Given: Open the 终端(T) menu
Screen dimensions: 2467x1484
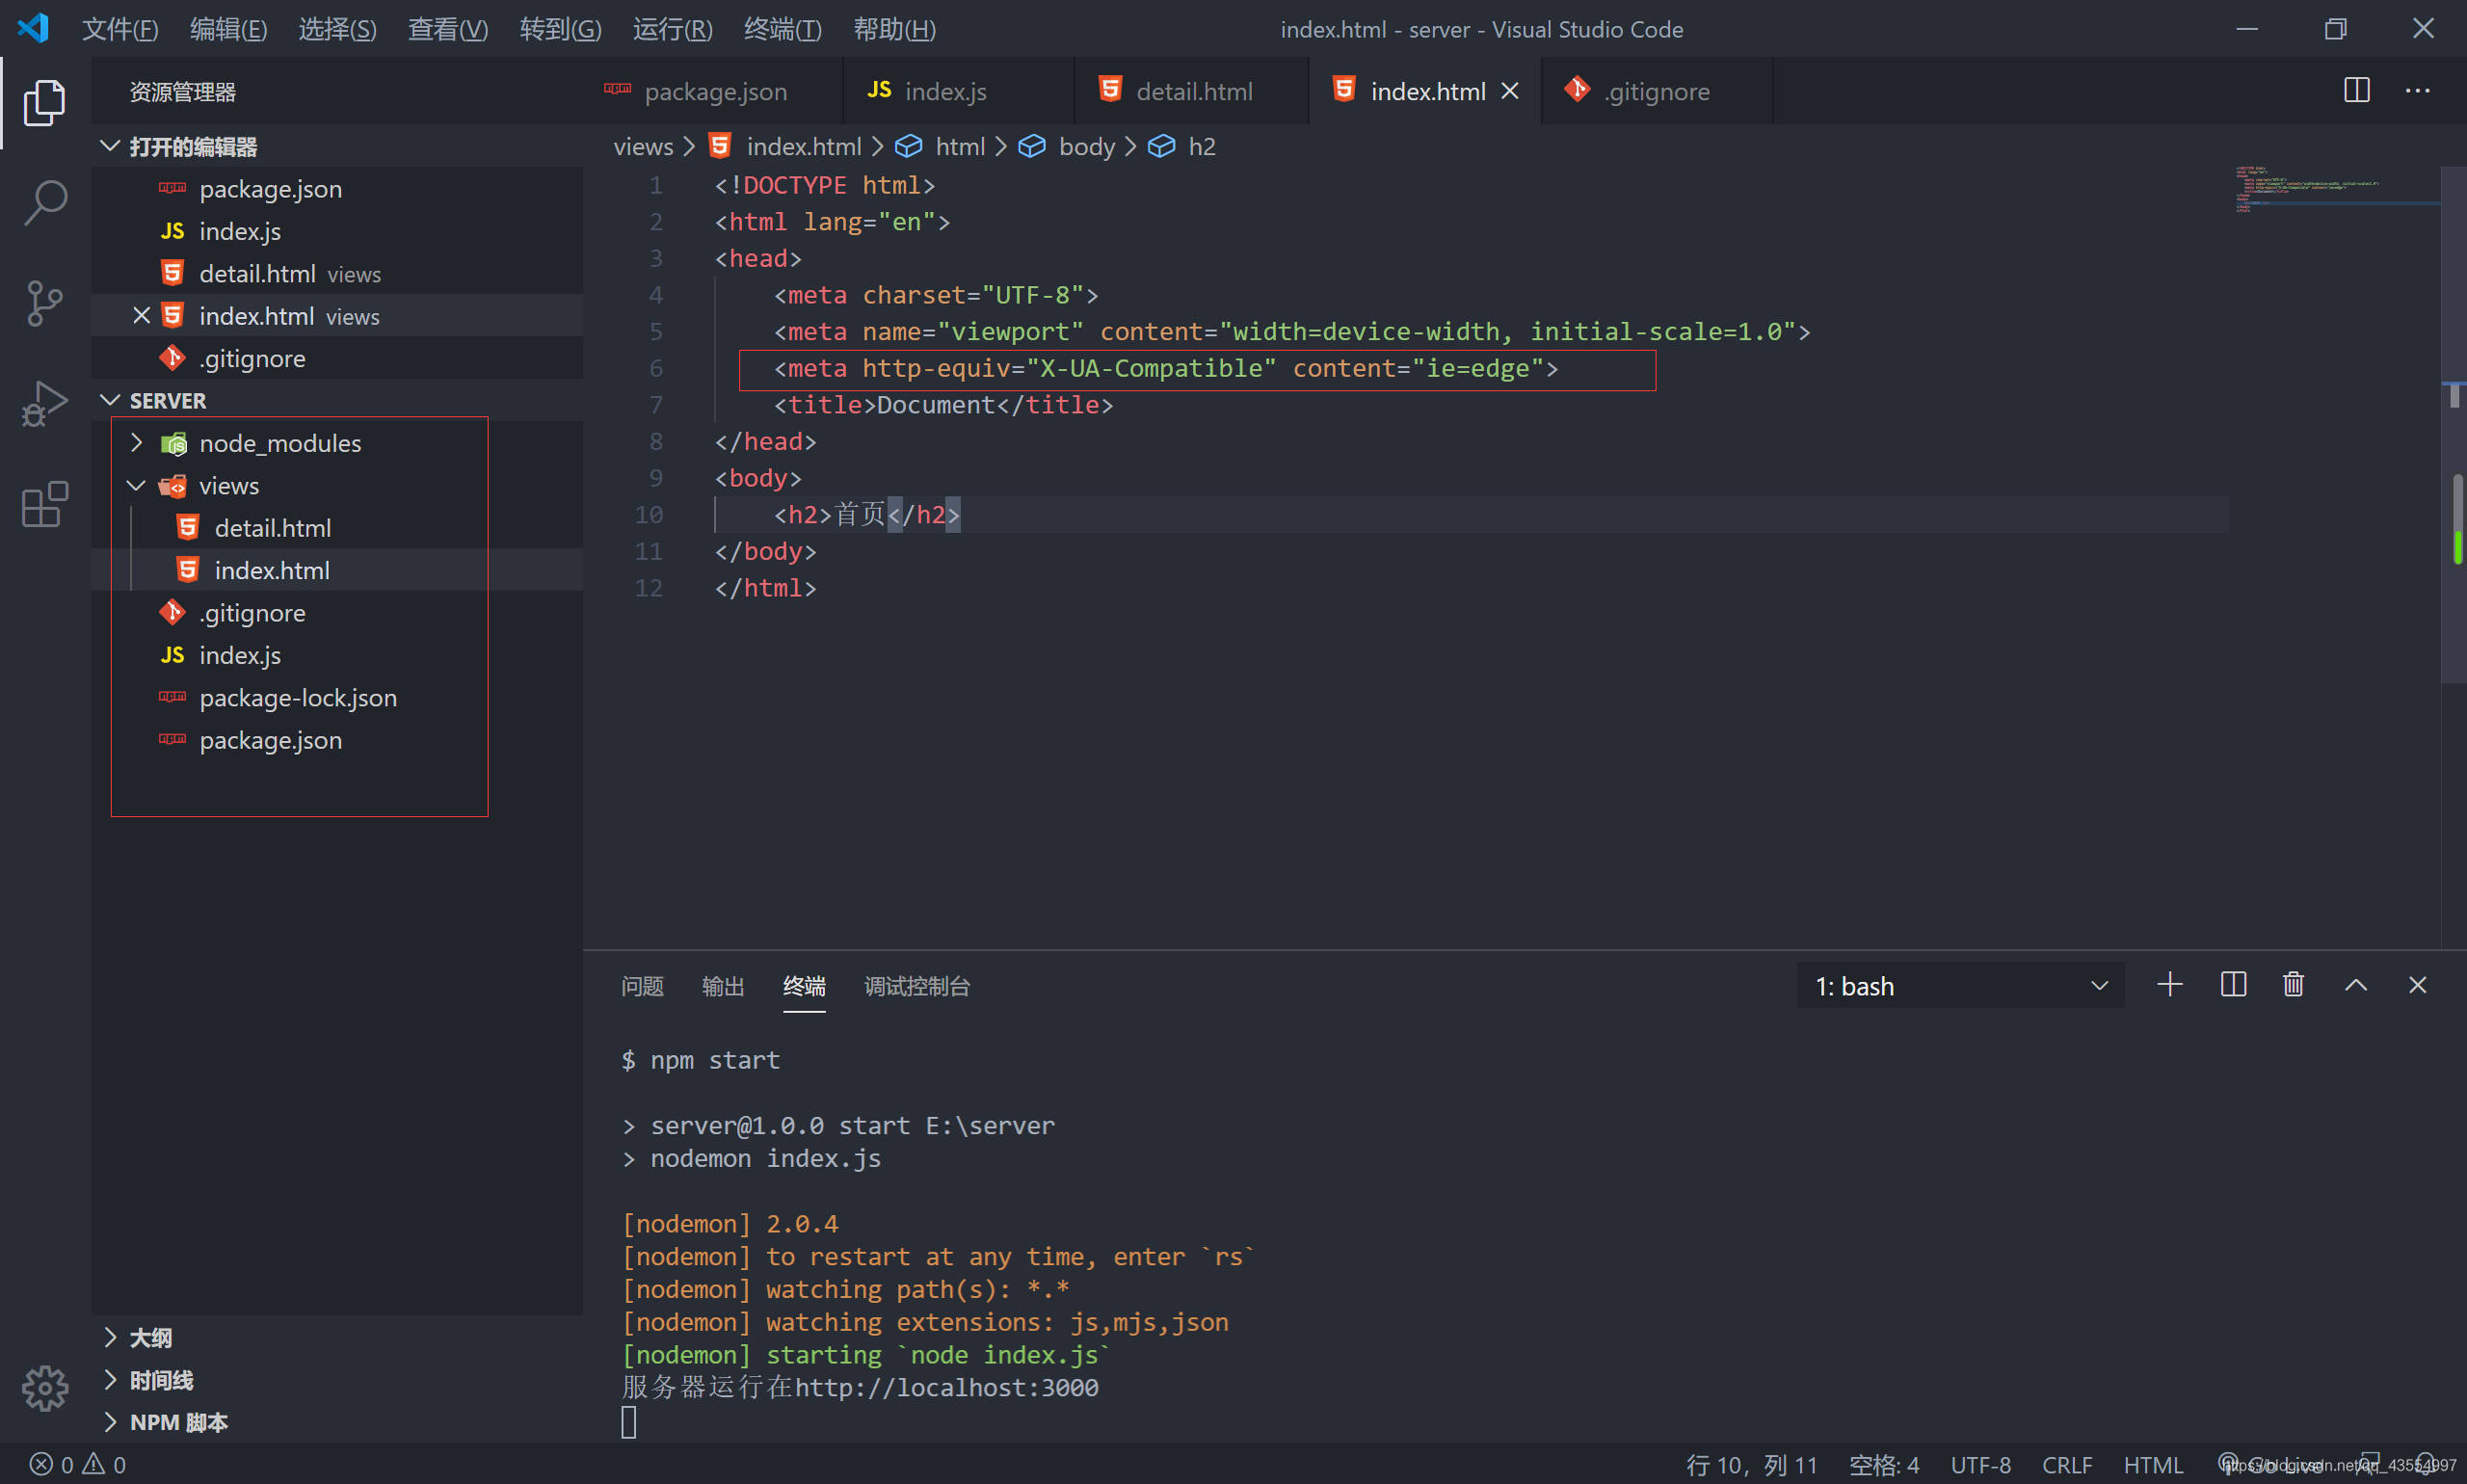Looking at the screenshot, I should click(x=782, y=29).
